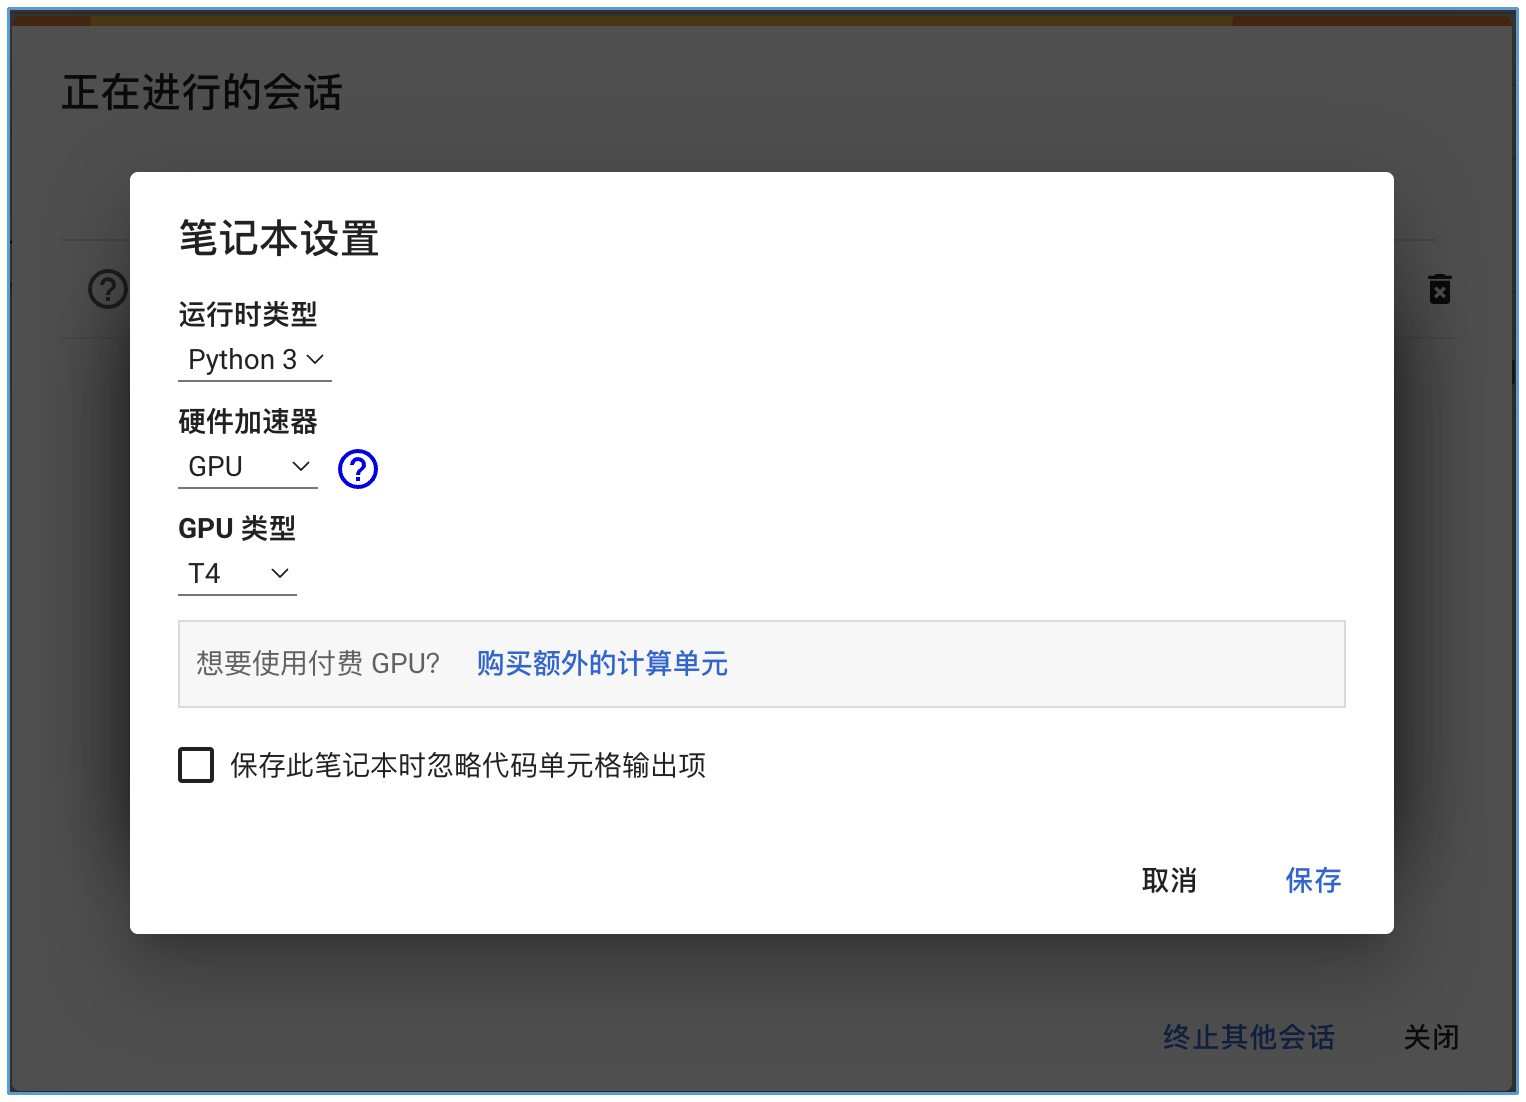This screenshot has height=1102, width=1526.
Task: Click the 笔记本设置 dialog title
Action: pos(279,239)
